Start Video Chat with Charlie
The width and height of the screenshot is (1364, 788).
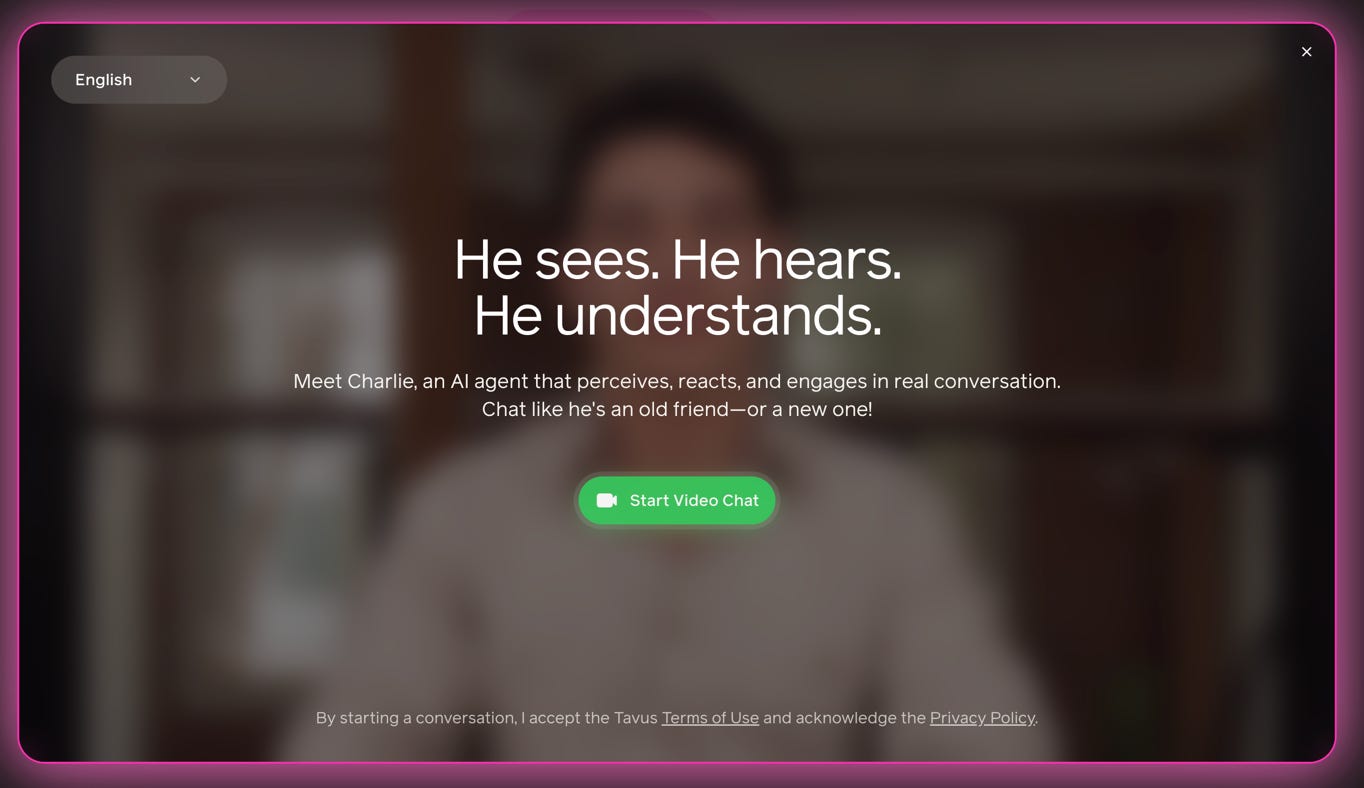tap(677, 500)
